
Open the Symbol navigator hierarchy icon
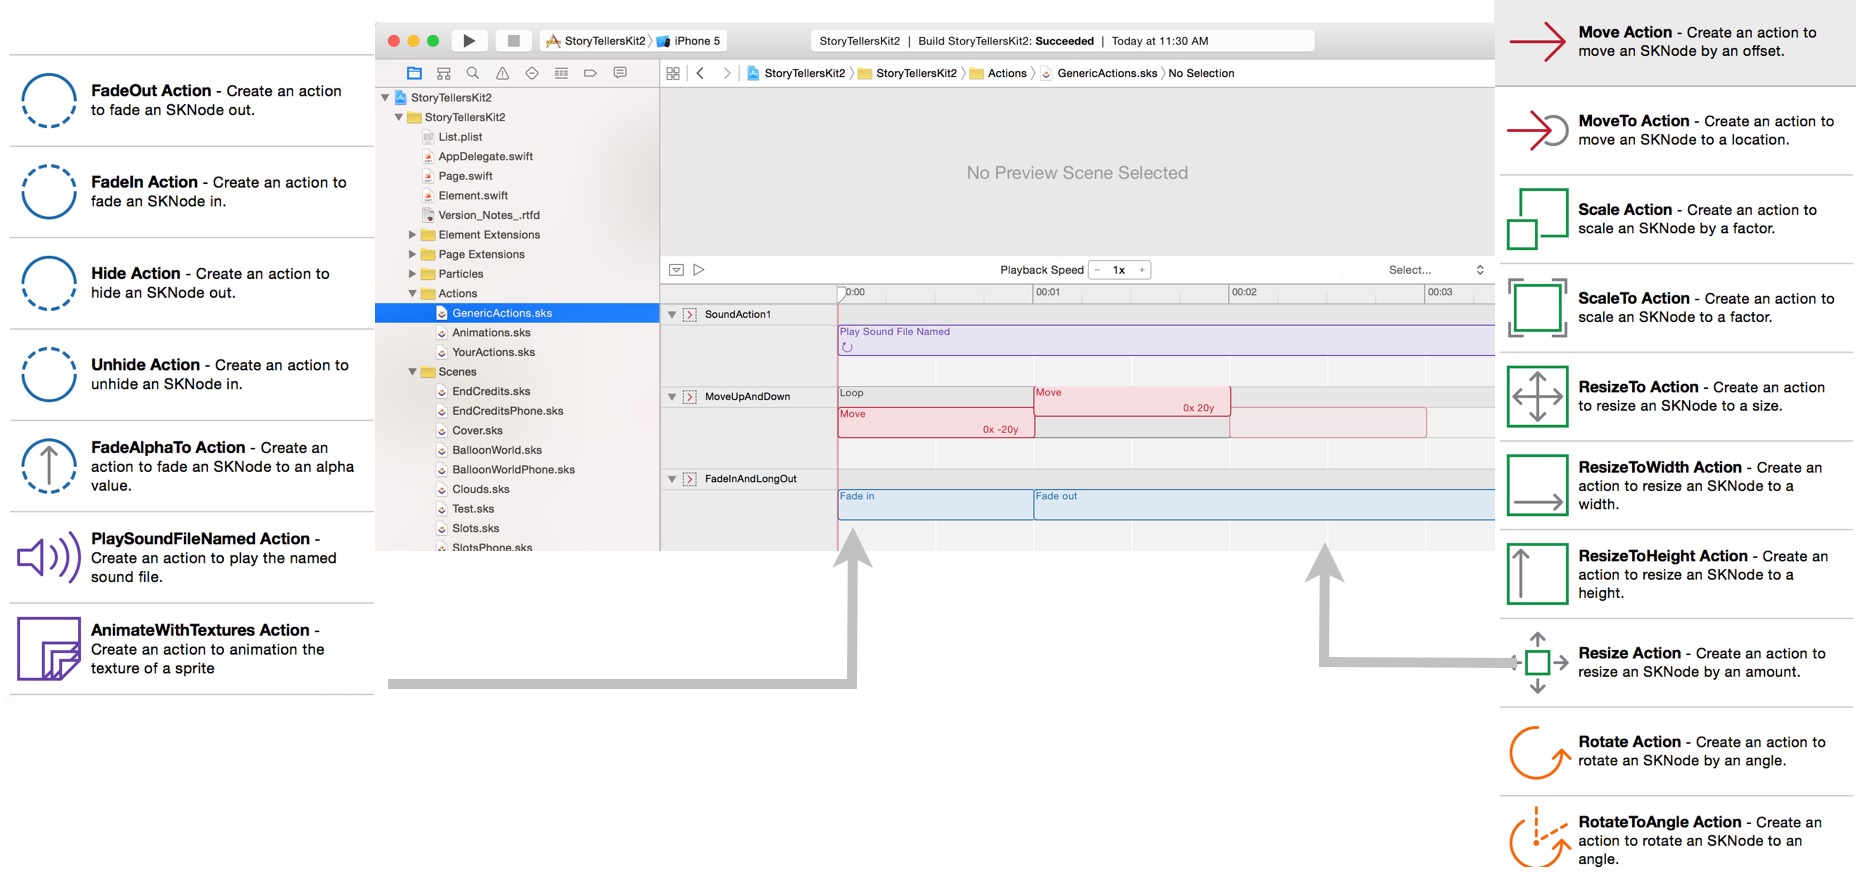tap(444, 73)
